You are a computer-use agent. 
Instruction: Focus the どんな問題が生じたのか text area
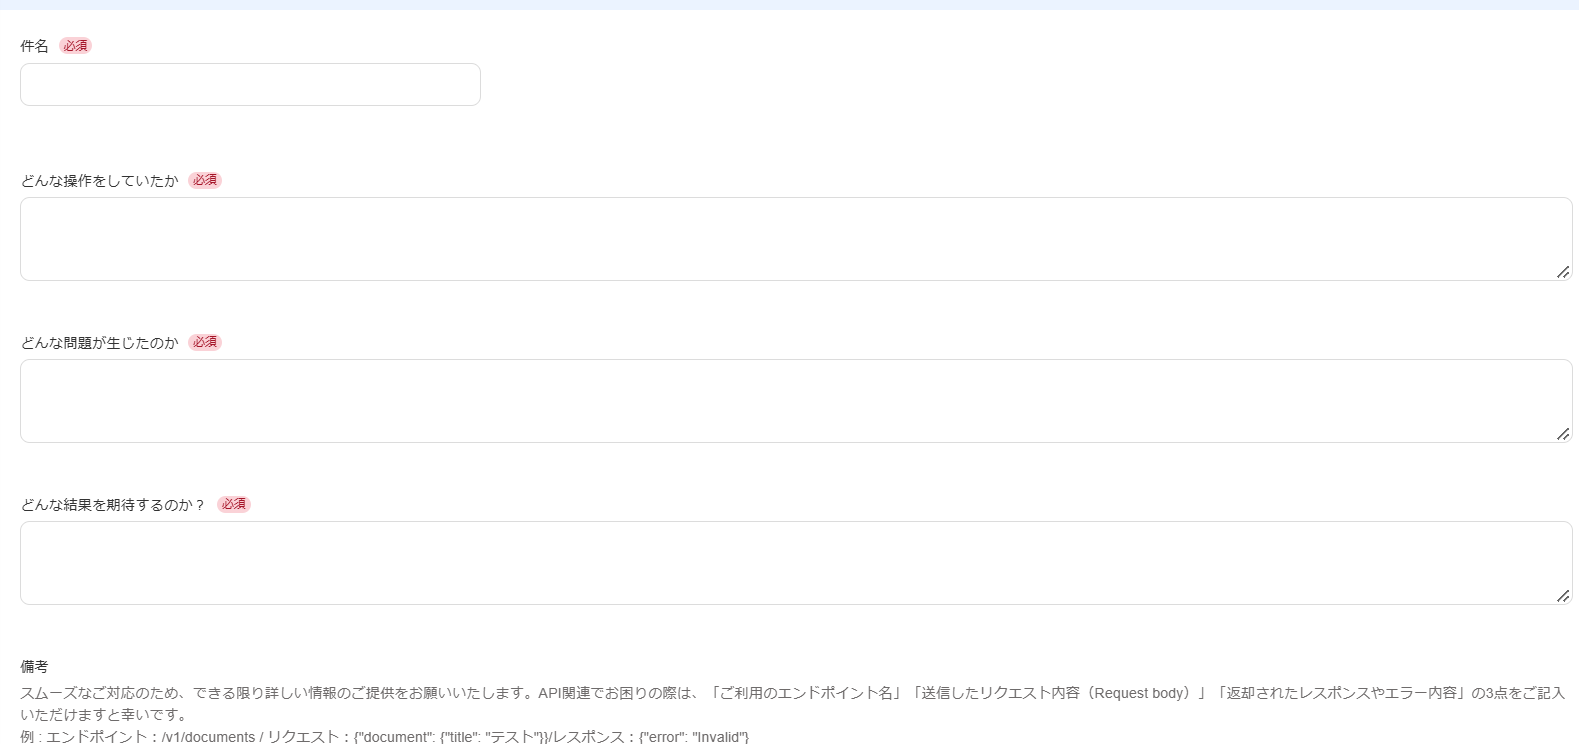[x=796, y=401]
